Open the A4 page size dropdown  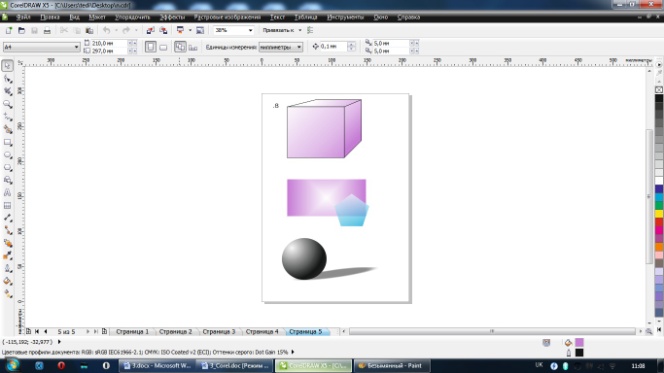(76, 47)
